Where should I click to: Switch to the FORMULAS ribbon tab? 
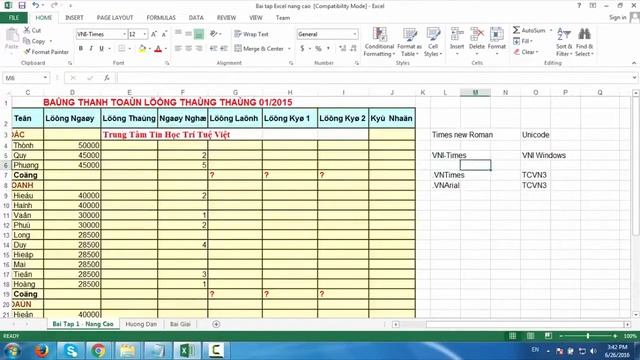click(161, 18)
